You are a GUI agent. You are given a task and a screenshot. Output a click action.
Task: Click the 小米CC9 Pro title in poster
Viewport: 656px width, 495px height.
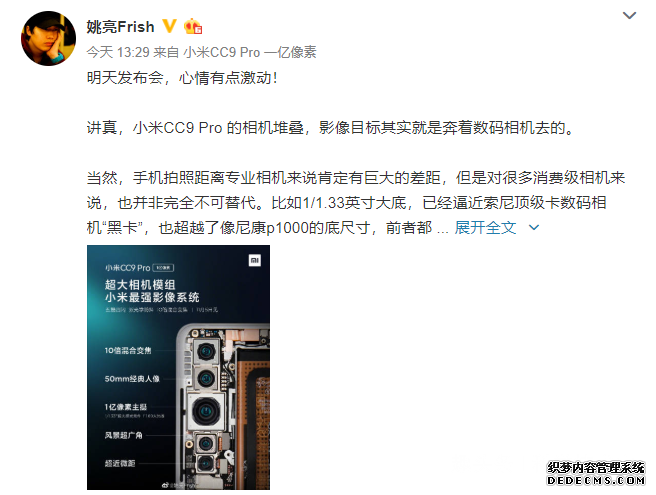coord(127,268)
